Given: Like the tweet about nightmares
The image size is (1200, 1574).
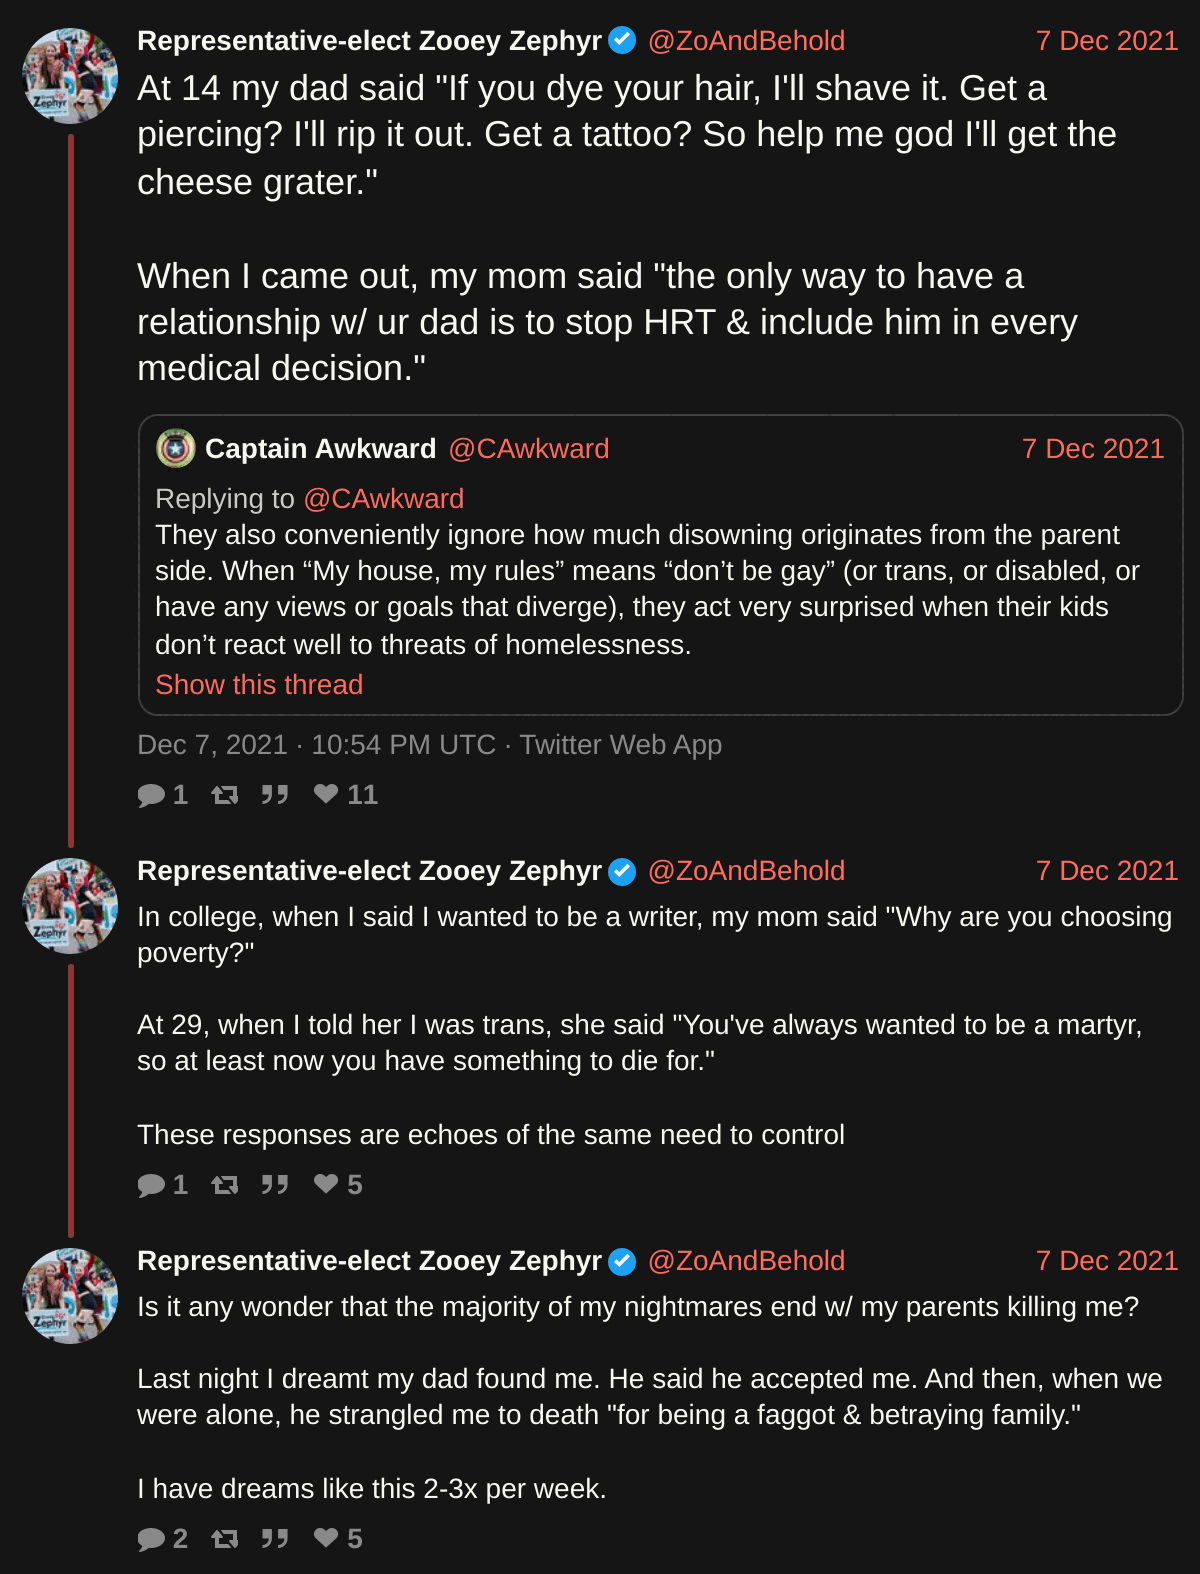Looking at the screenshot, I should [326, 1538].
